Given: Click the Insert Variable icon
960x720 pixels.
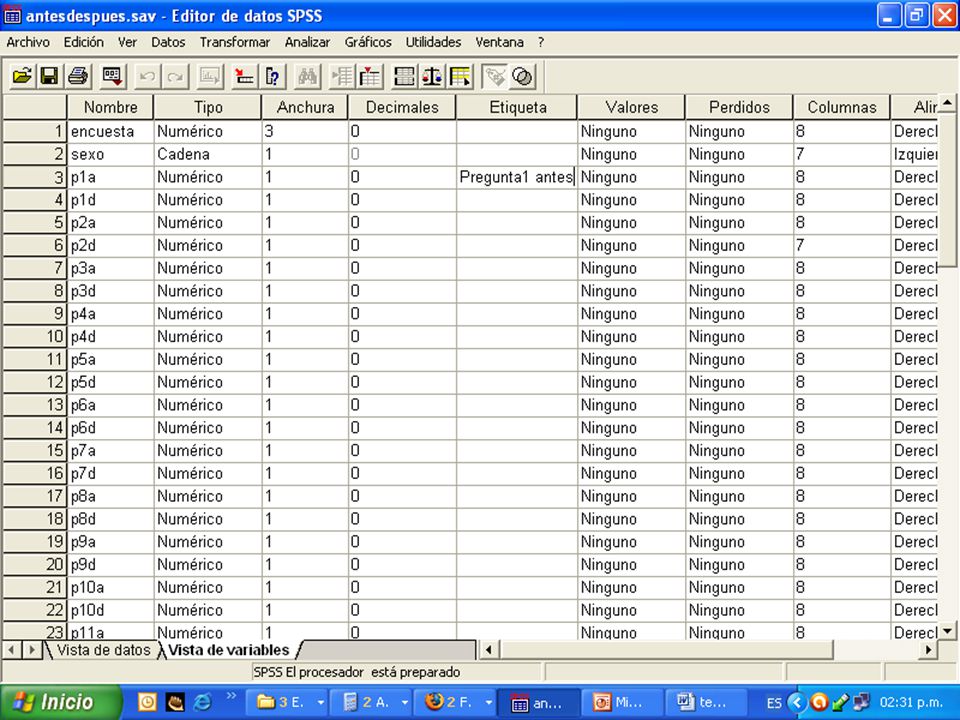Looking at the screenshot, I should pos(370,77).
